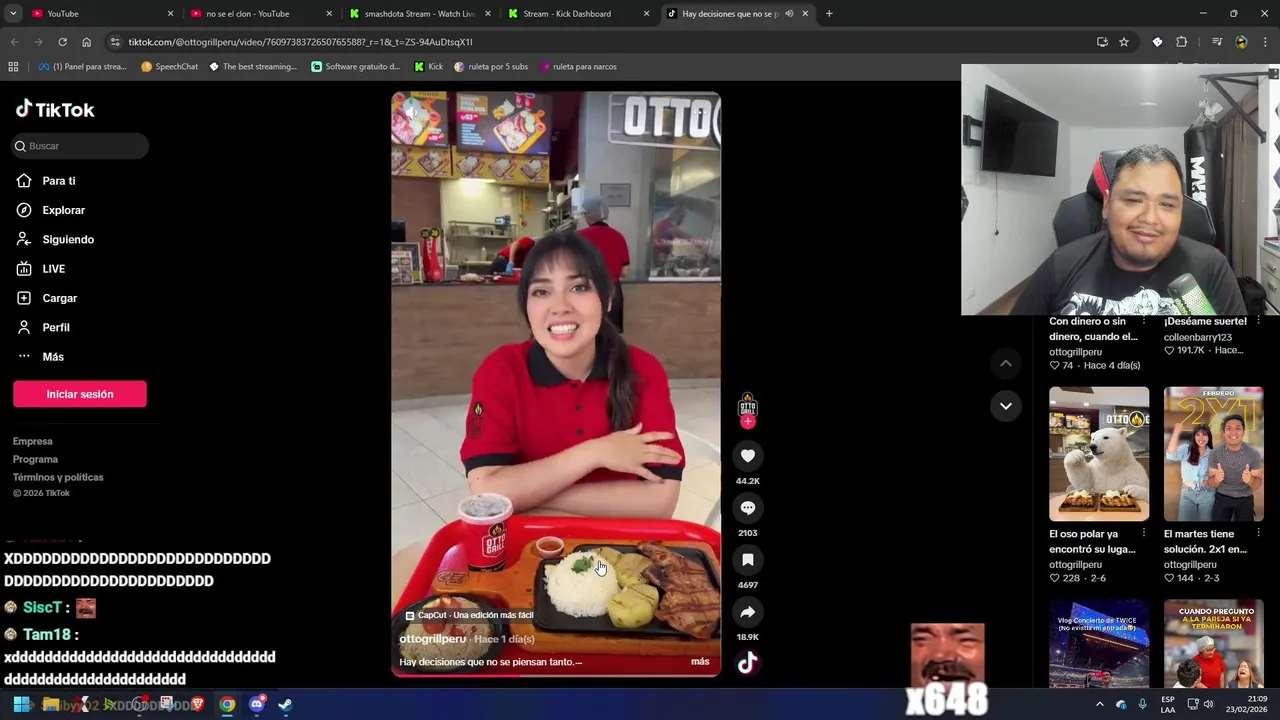
Task: Like the video with heart icon
Action: click(x=747, y=456)
